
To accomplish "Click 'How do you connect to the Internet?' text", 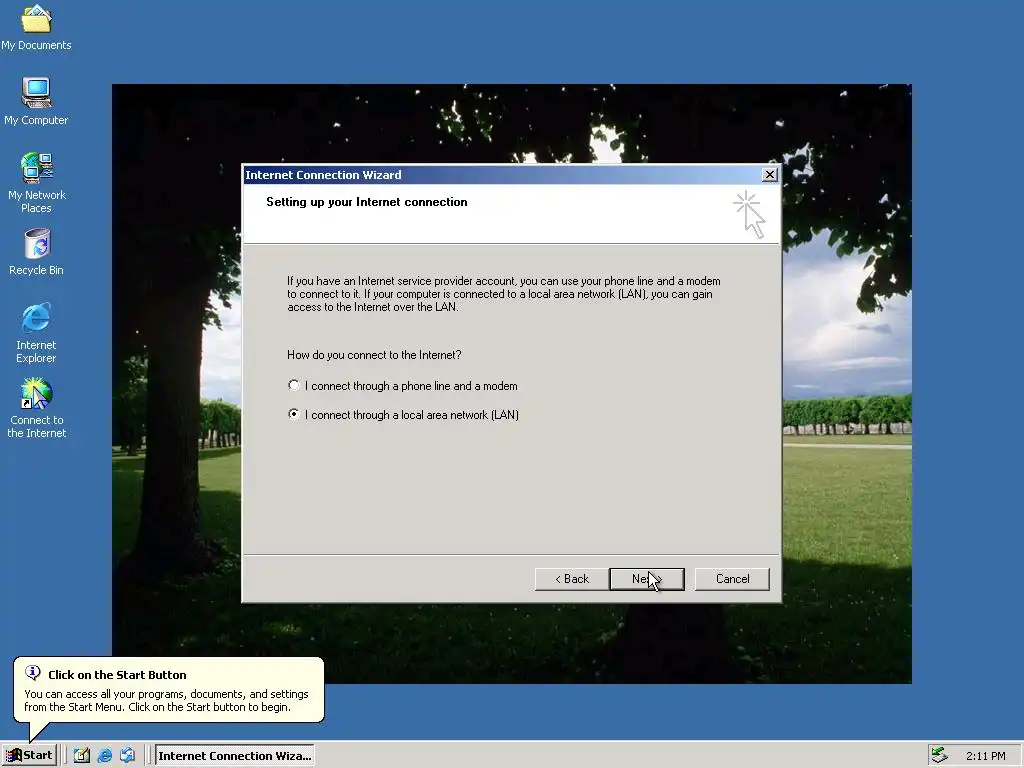I will (x=374, y=355).
